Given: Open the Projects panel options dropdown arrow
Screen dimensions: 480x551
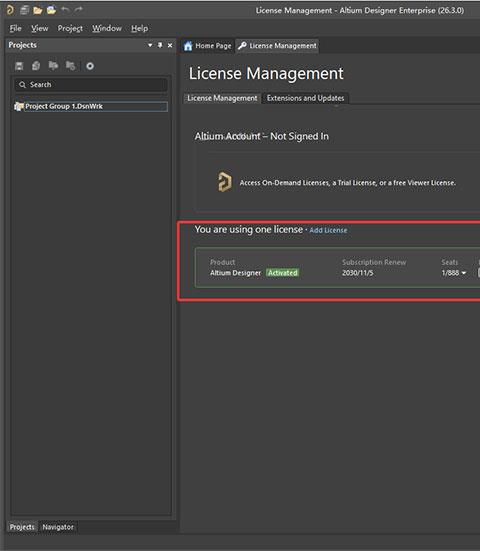Looking at the screenshot, I should coord(150,45).
